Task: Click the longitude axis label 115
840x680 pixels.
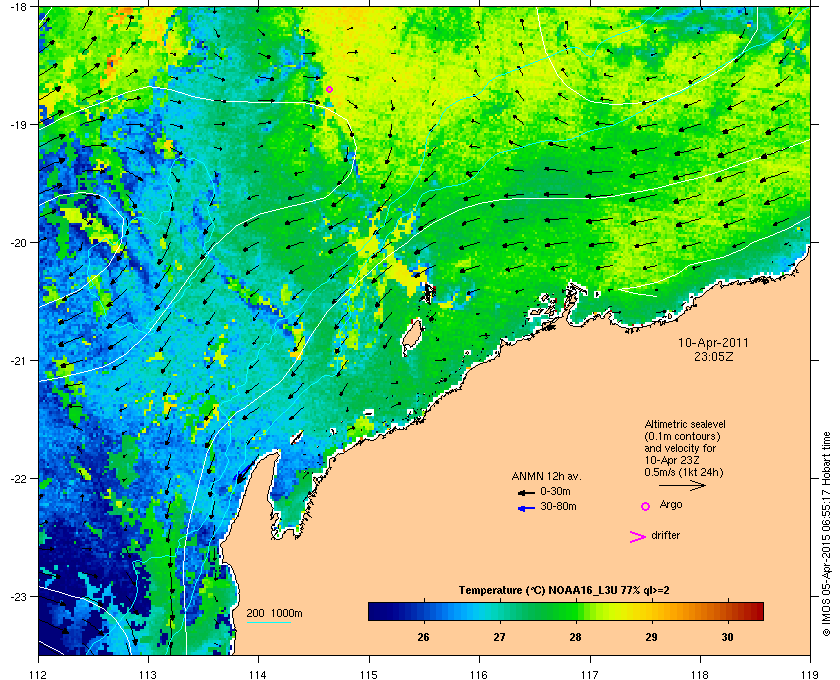Action: (369, 674)
